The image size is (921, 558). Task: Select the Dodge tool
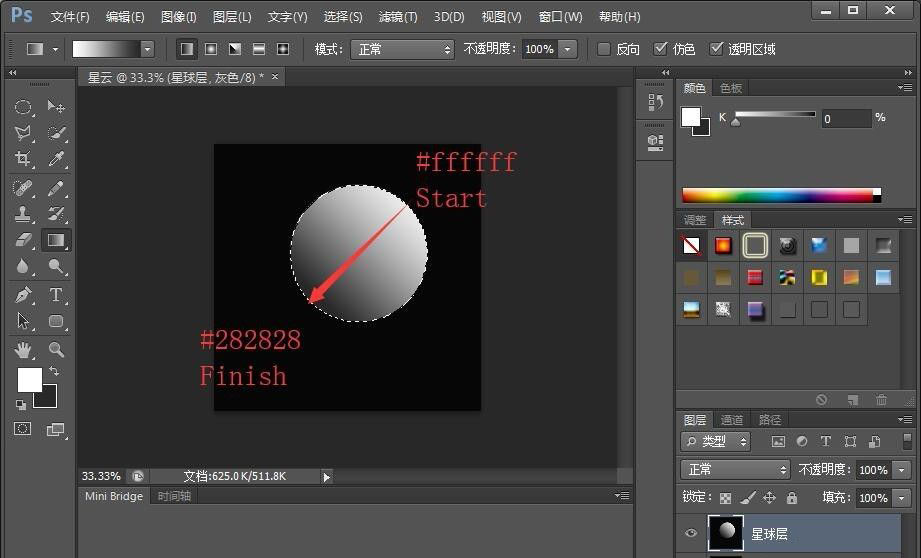[x=56, y=266]
